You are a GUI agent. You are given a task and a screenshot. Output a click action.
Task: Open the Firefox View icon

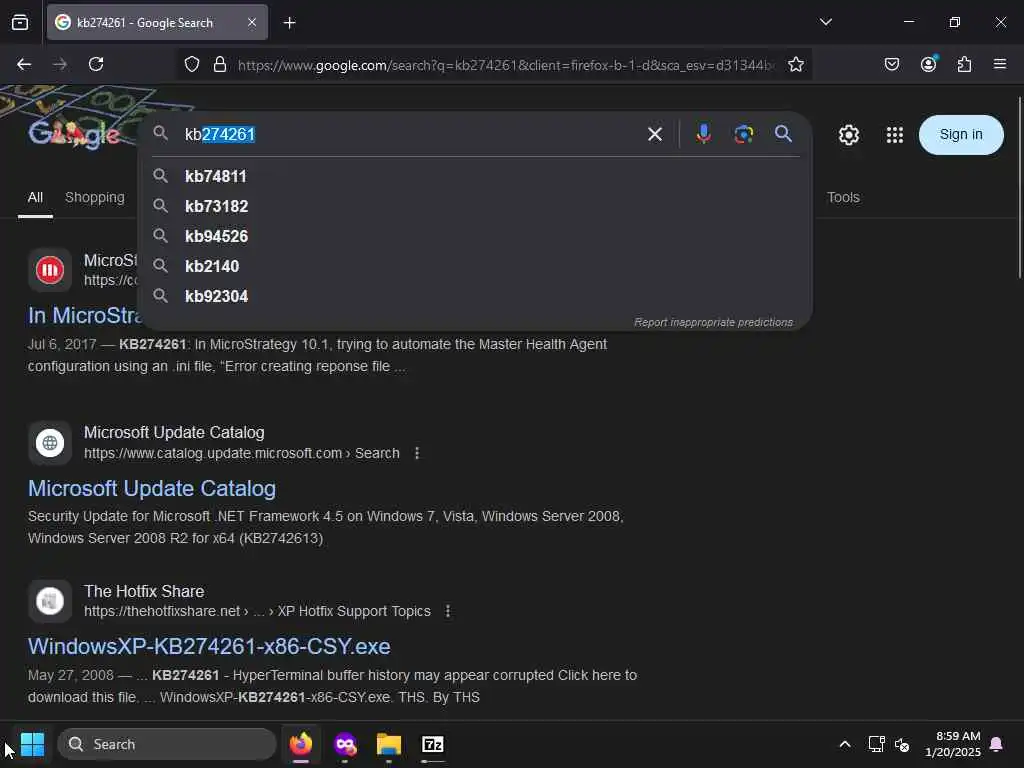coord(20,22)
